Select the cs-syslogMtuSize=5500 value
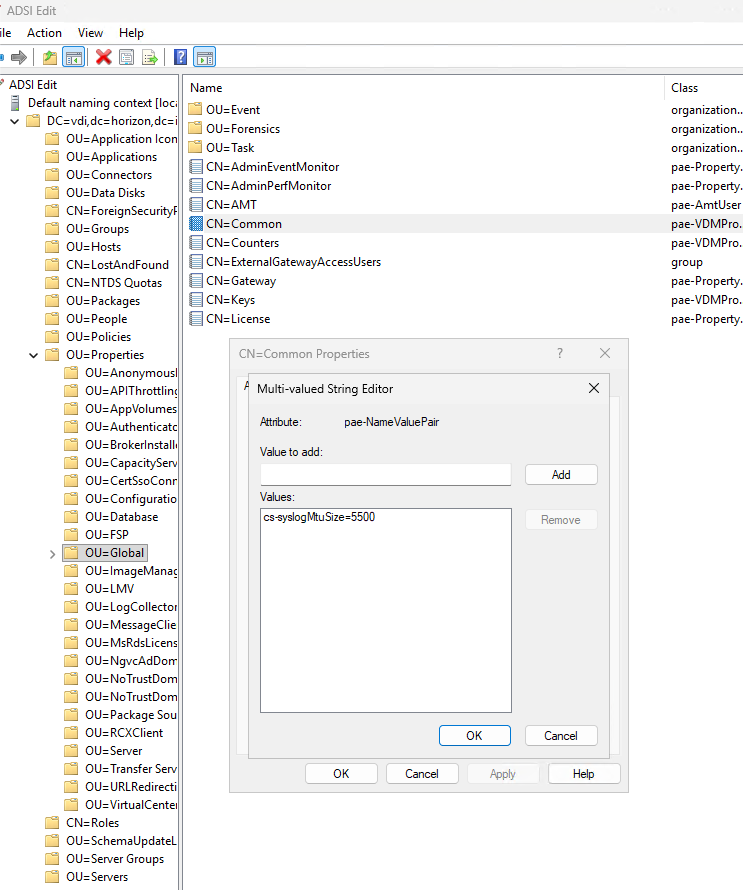The width and height of the screenshot is (743, 890). click(319, 517)
